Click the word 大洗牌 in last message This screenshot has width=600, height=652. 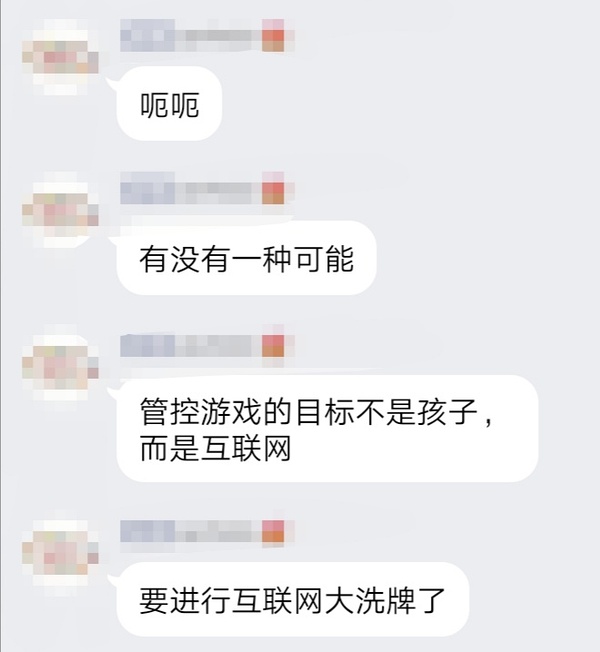tap(370, 600)
